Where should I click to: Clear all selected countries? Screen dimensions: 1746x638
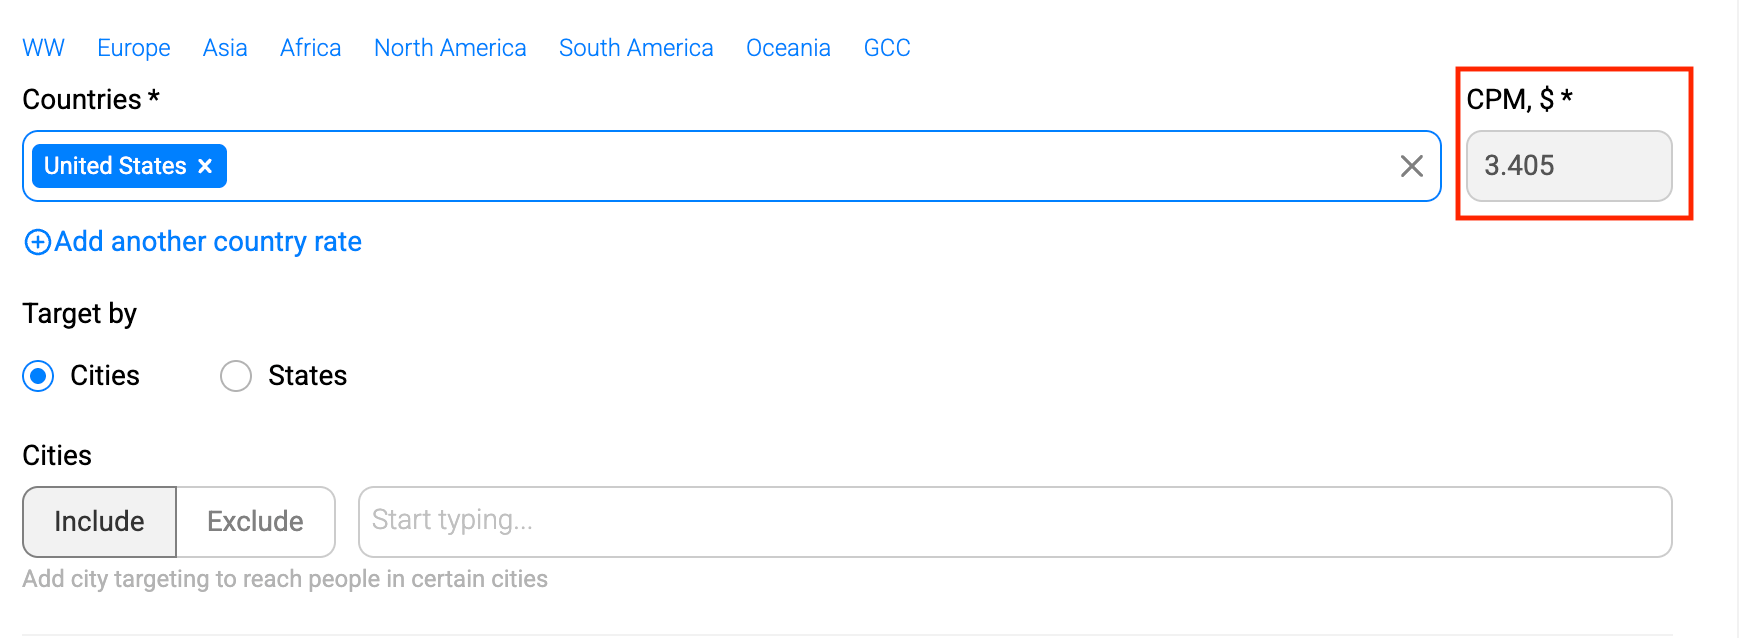coord(1411,166)
